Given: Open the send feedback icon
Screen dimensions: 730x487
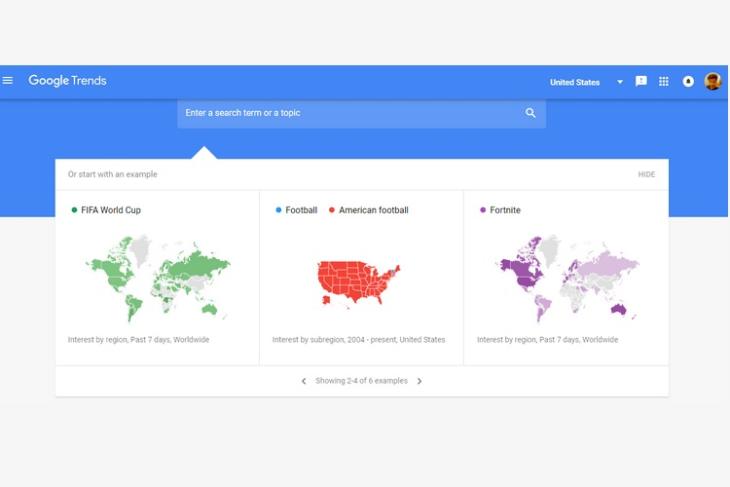Looking at the screenshot, I should (641, 81).
